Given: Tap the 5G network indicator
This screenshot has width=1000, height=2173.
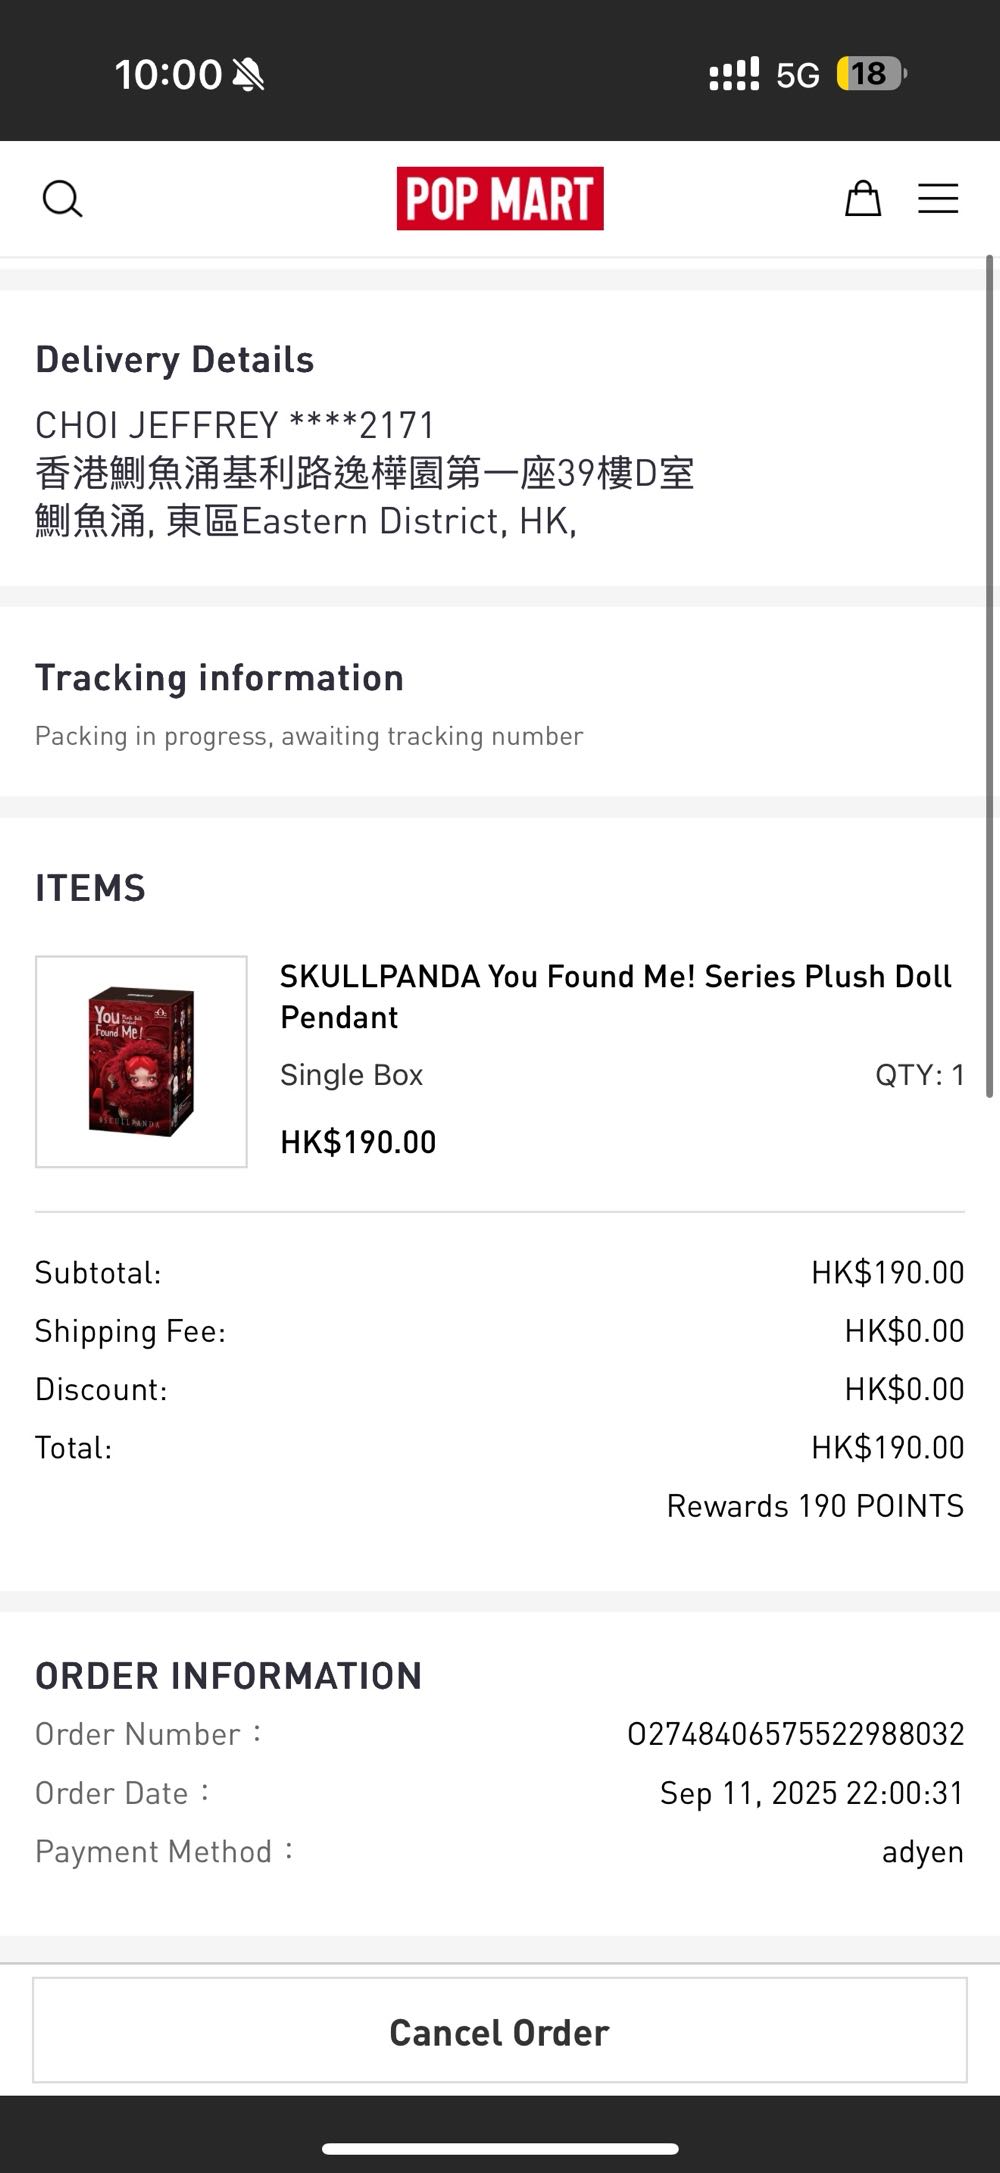Looking at the screenshot, I should (x=797, y=75).
